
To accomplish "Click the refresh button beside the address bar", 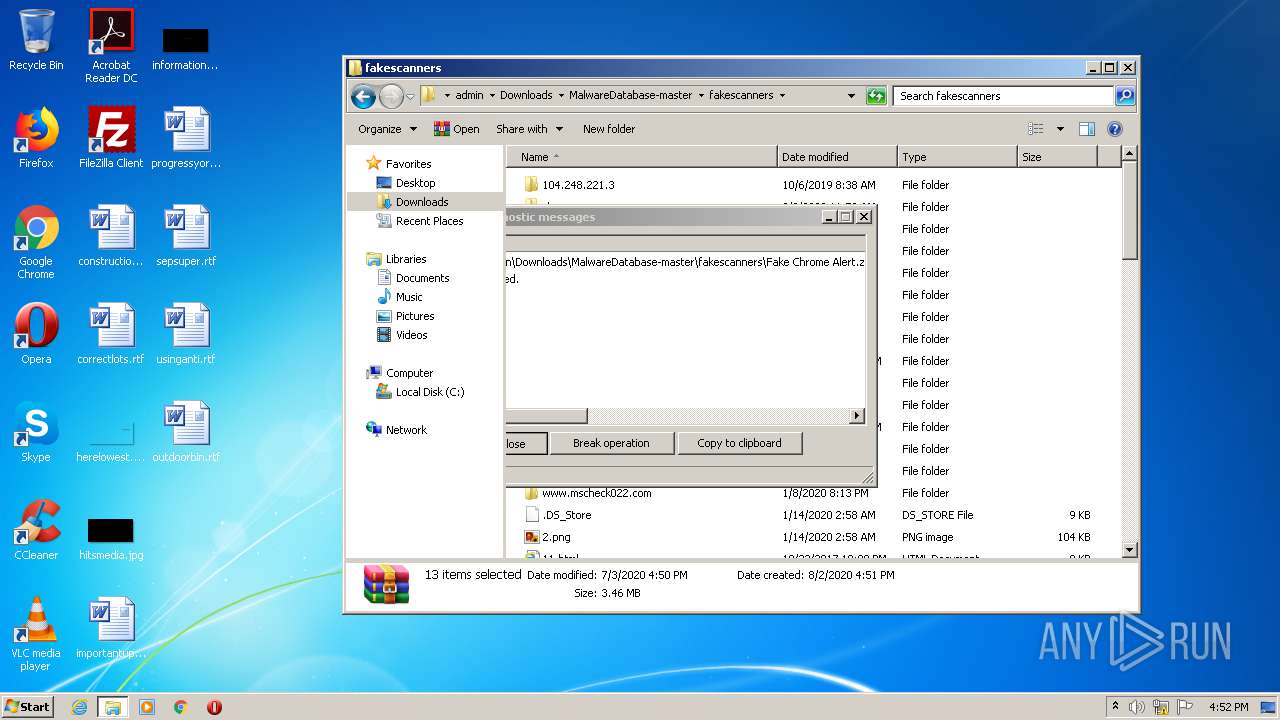I will pyautogui.click(x=876, y=96).
